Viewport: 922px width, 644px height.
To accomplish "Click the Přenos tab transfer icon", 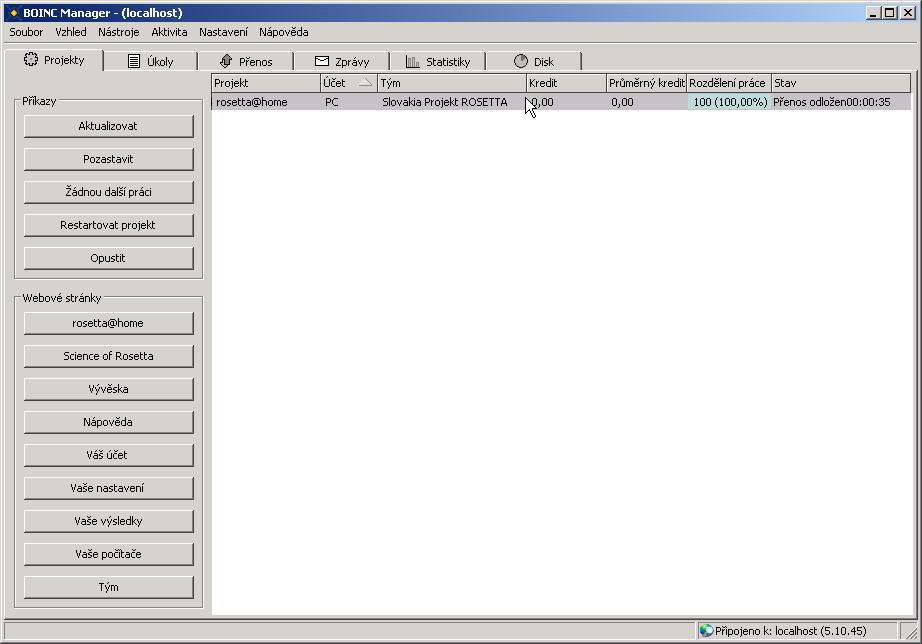I will pos(226,61).
